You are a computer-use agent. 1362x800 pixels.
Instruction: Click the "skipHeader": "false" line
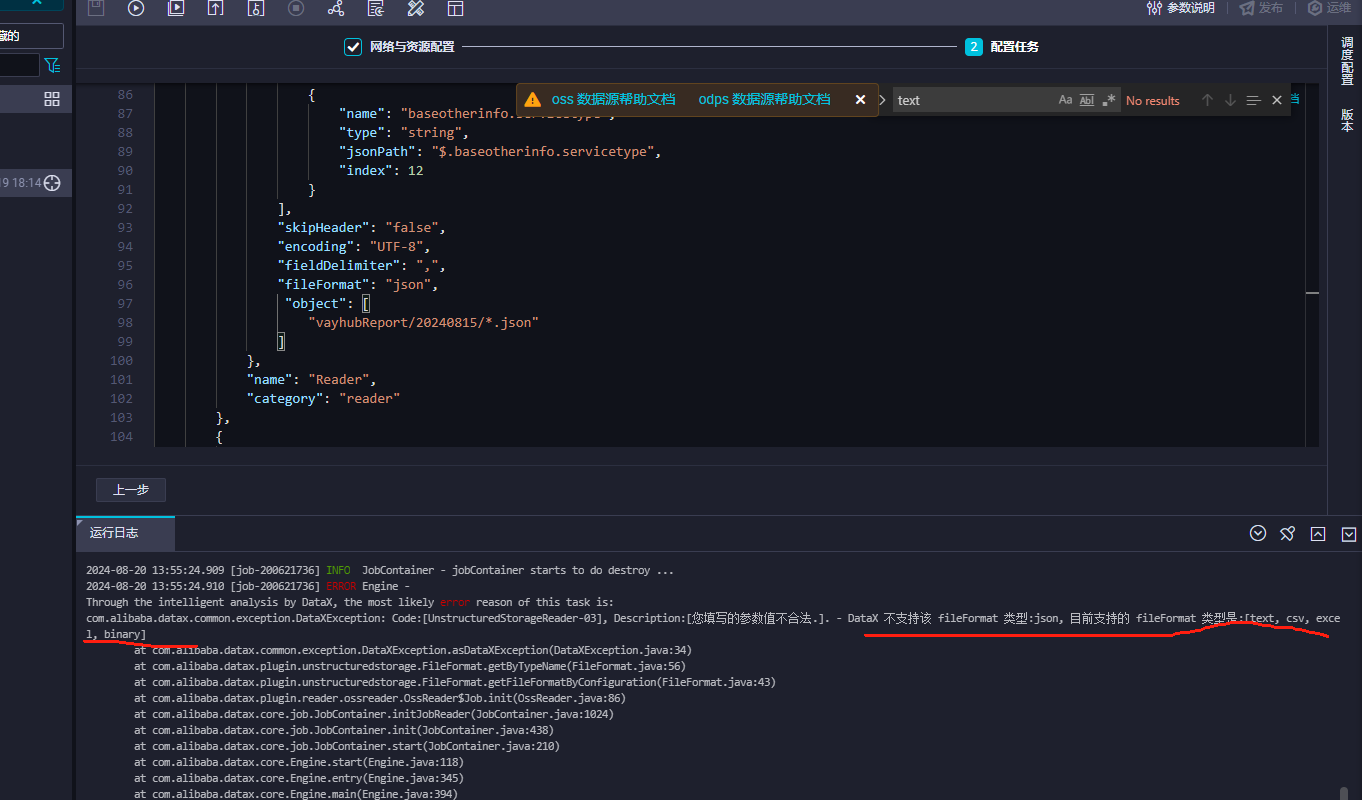click(361, 228)
